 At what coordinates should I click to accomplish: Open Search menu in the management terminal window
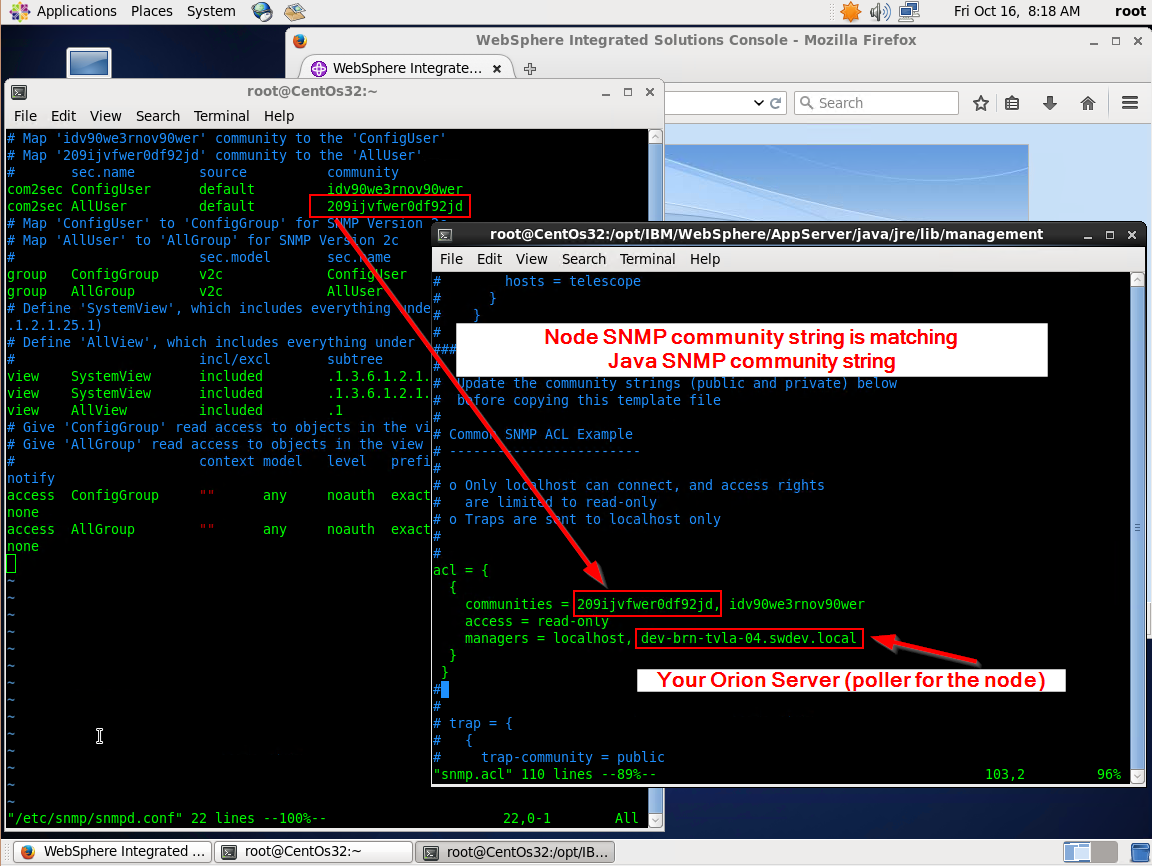coord(584,259)
